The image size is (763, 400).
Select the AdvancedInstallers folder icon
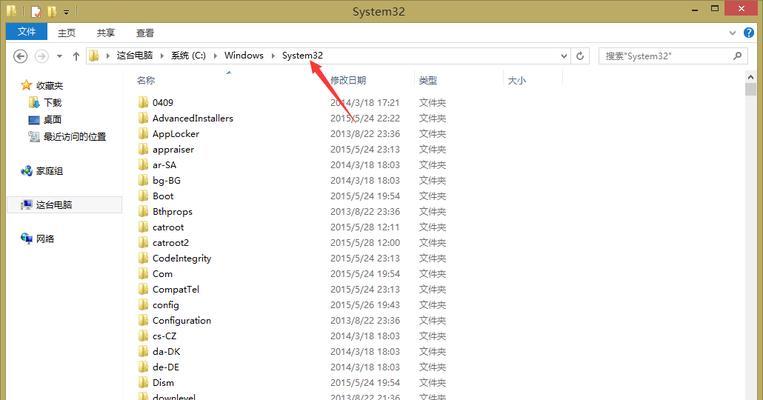[x=143, y=118]
